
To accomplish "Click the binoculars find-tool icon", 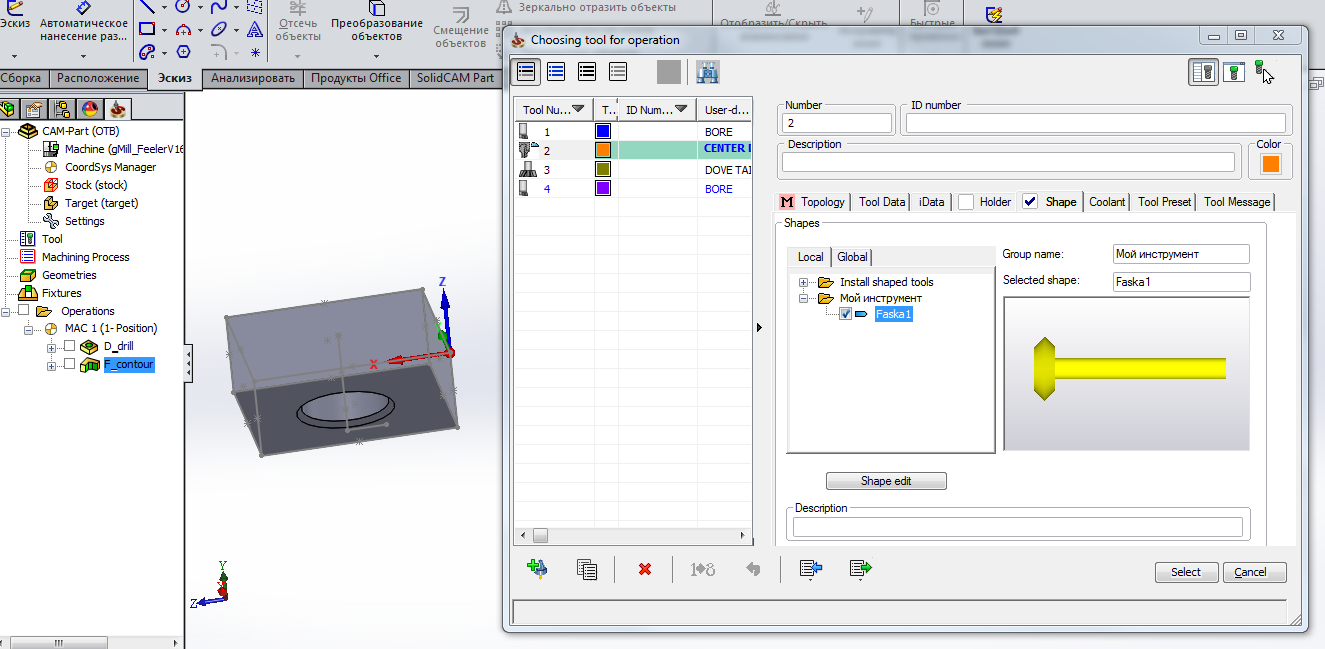I will click(x=708, y=71).
